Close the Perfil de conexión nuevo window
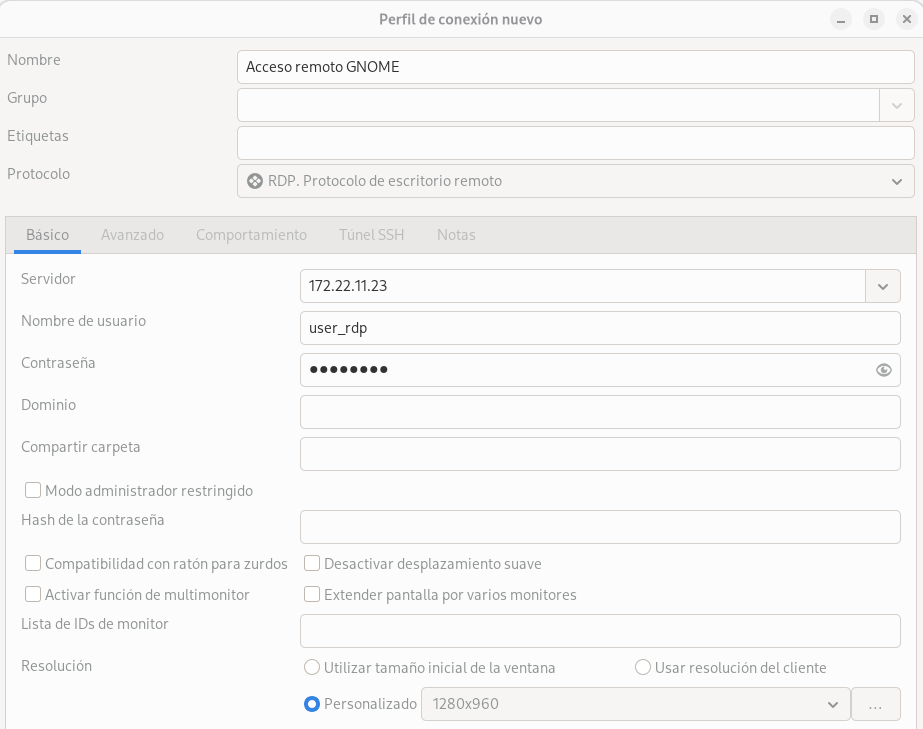The image size is (923, 729). point(907,19)
